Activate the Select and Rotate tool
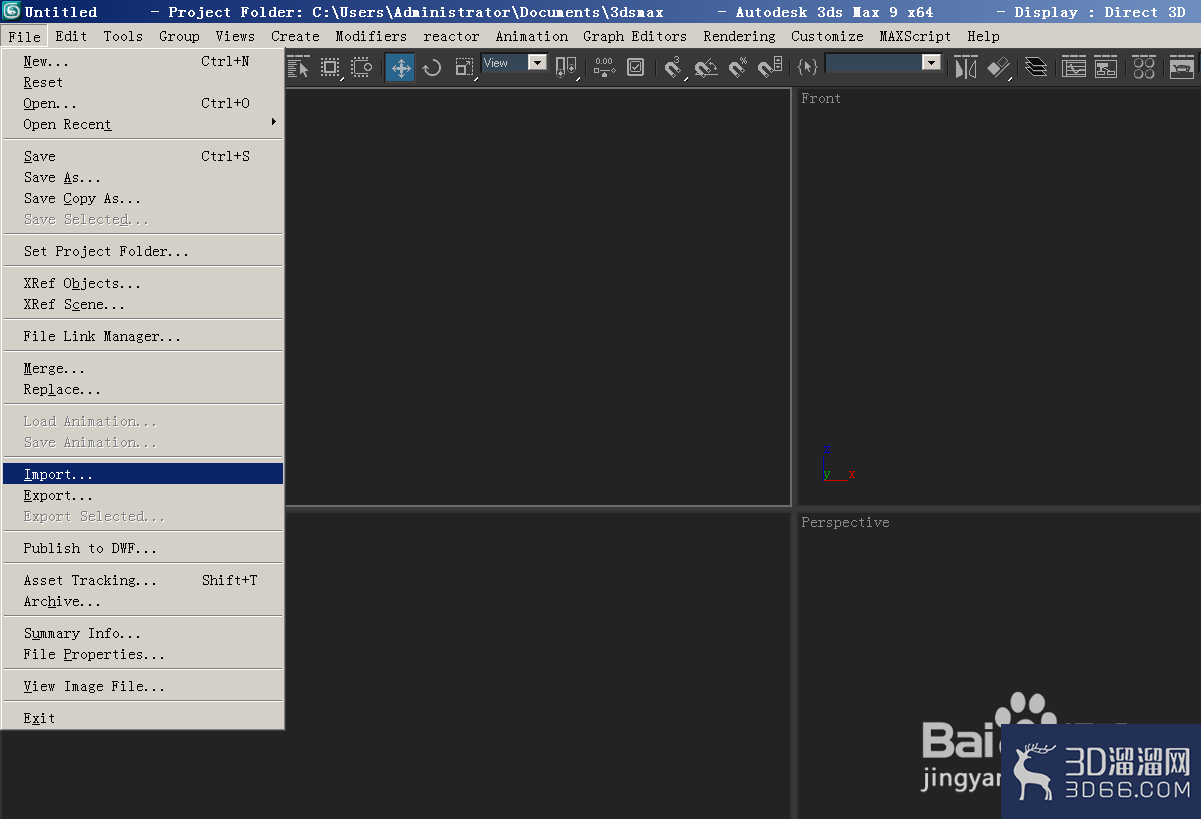The height and width of the screenshot is (819, 1201). [x=432, y=68]
